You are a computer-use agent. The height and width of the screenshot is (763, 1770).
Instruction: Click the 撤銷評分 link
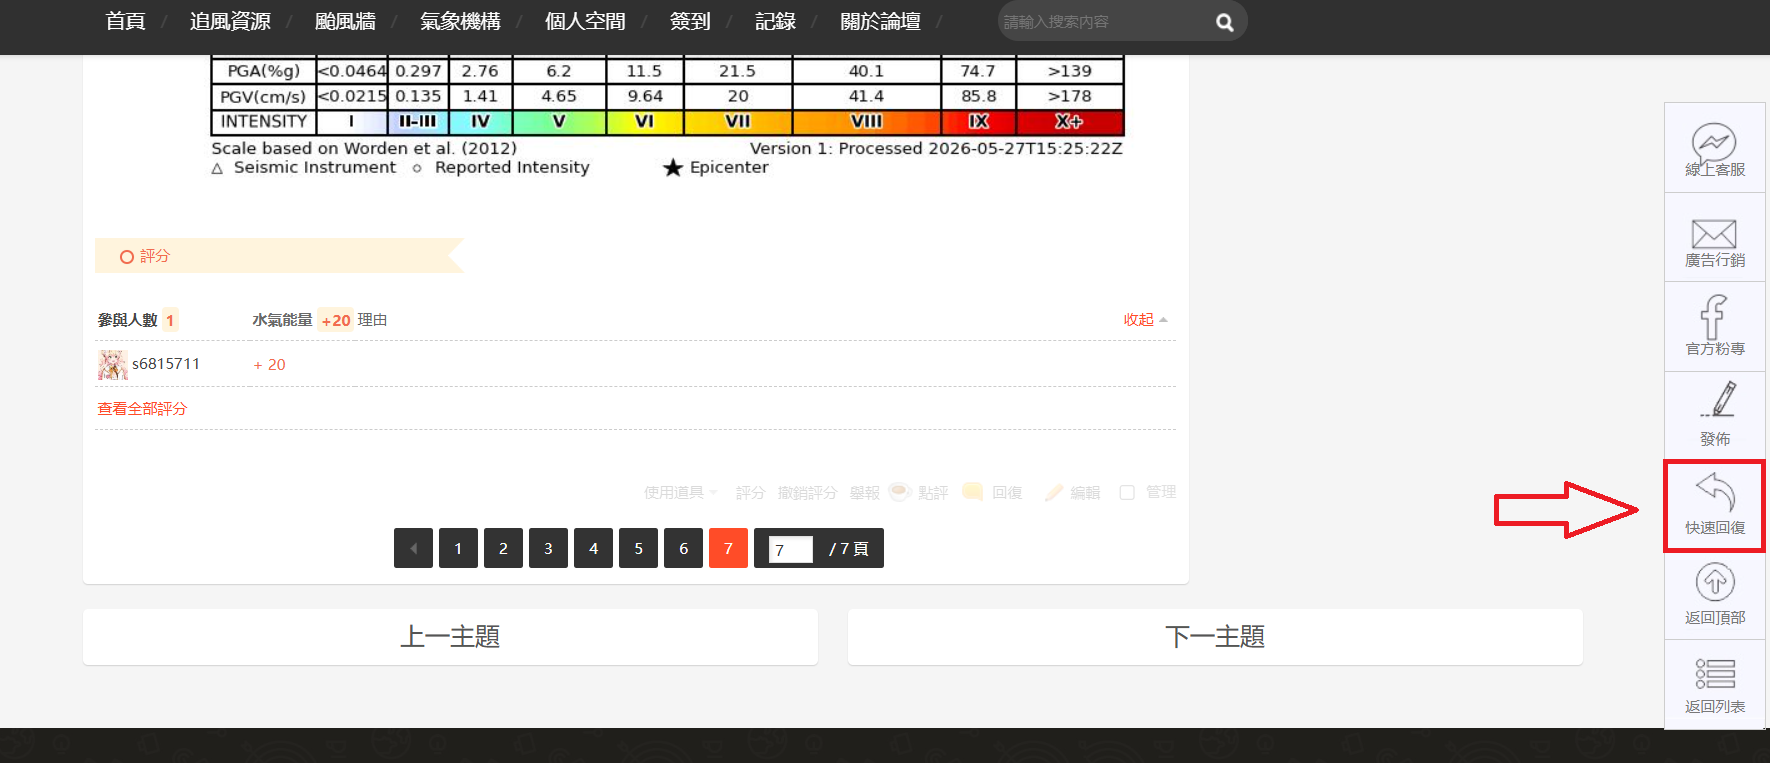pos(807,492)
